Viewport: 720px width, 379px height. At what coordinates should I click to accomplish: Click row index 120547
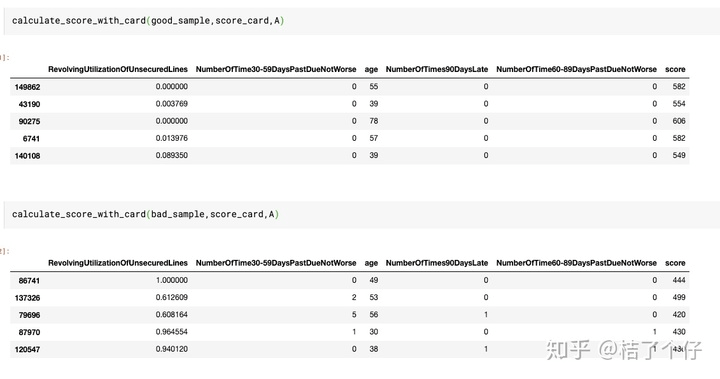[27, 350]
